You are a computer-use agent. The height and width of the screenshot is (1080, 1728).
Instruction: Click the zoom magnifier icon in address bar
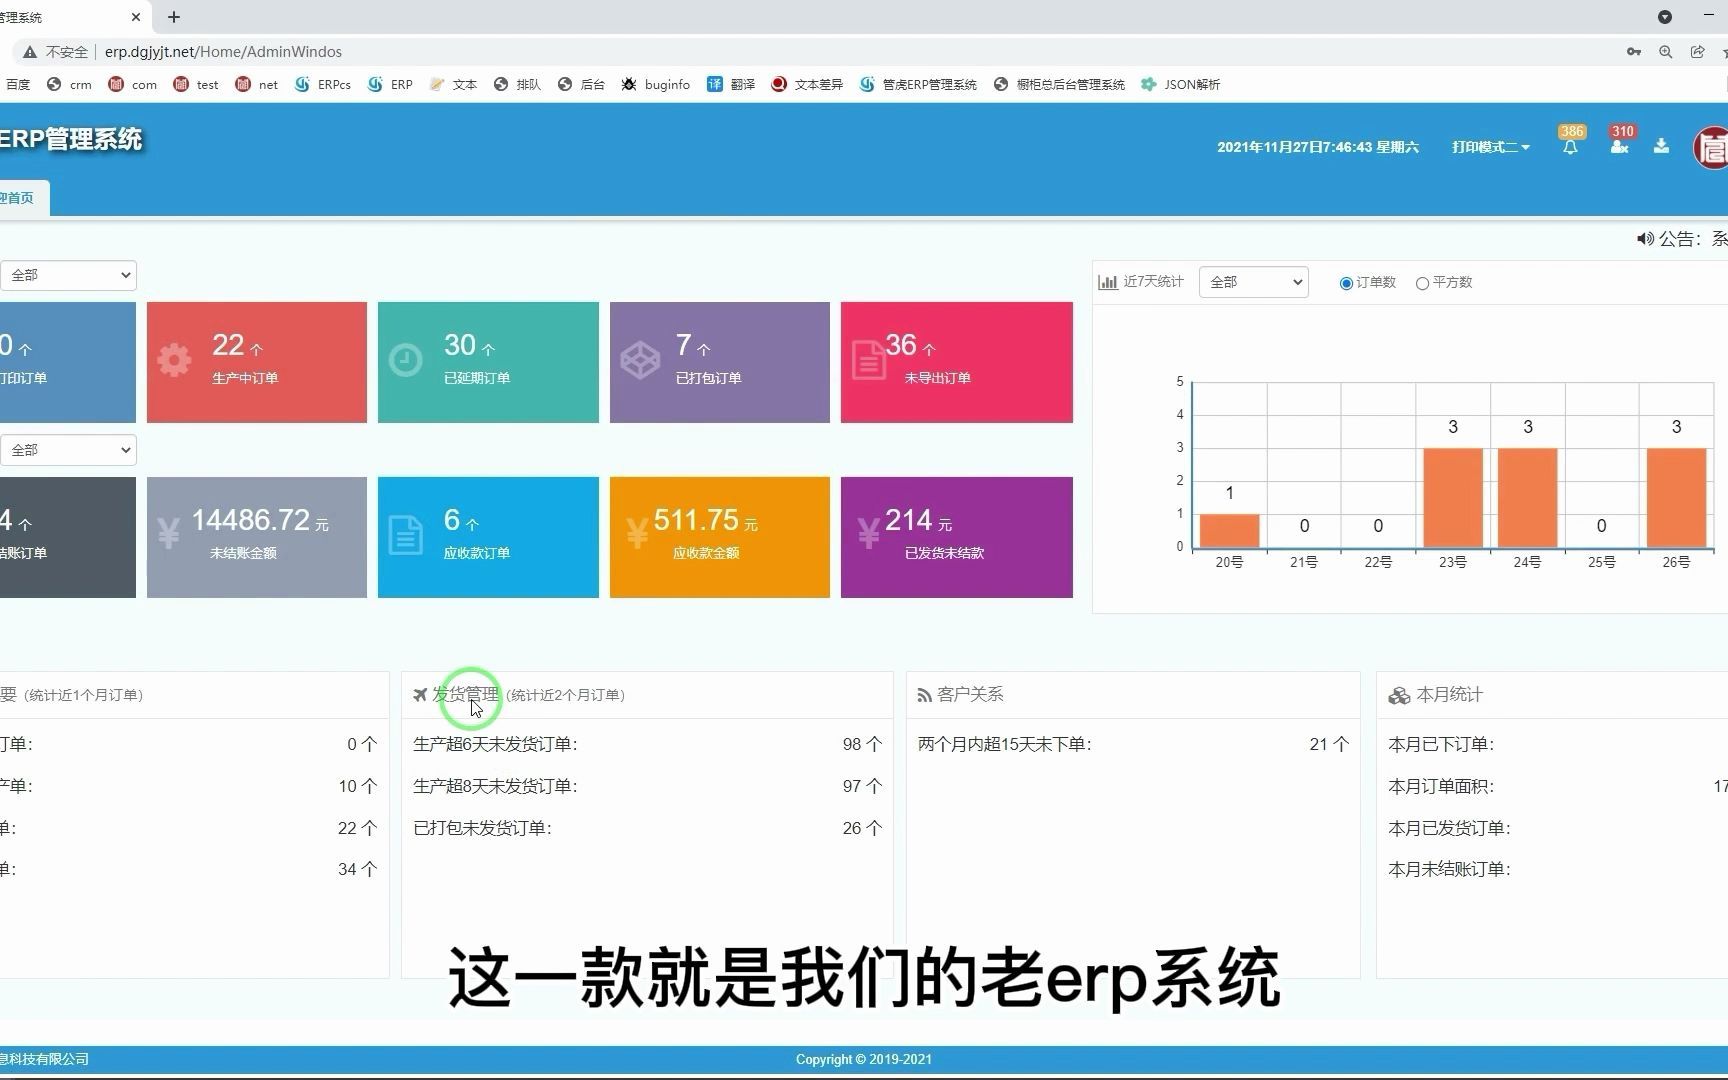click(1666, 52)
